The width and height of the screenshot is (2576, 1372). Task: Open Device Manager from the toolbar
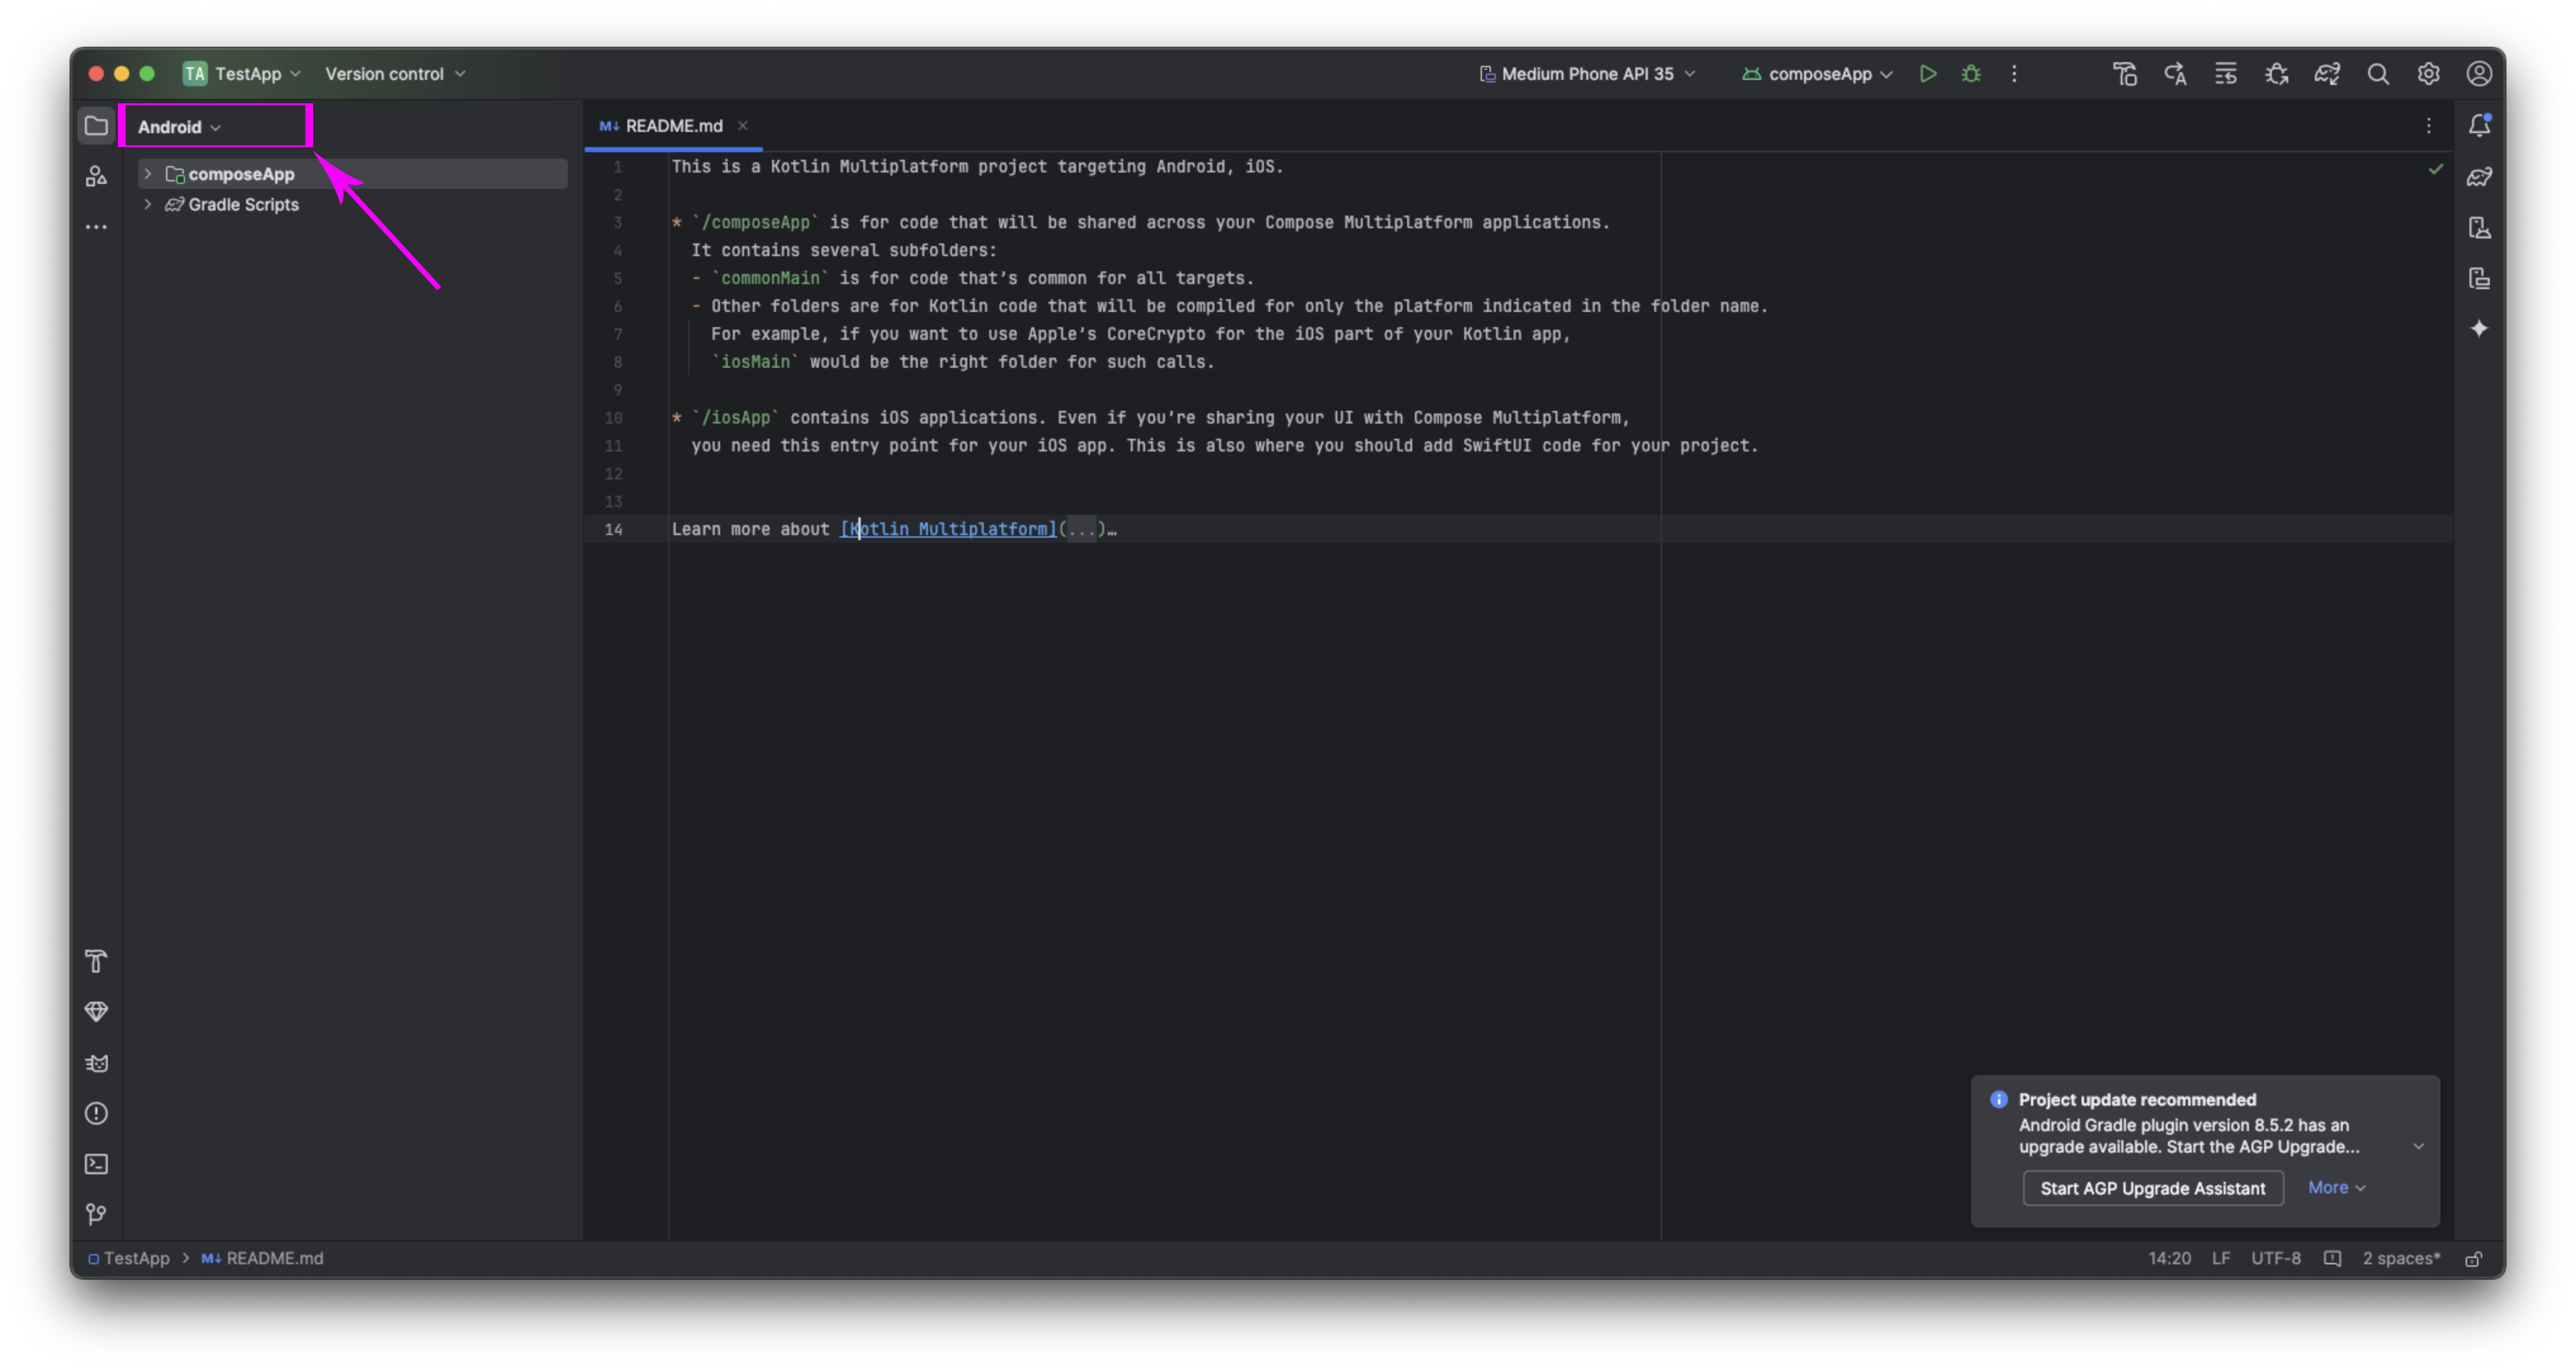pos(2124,74)
